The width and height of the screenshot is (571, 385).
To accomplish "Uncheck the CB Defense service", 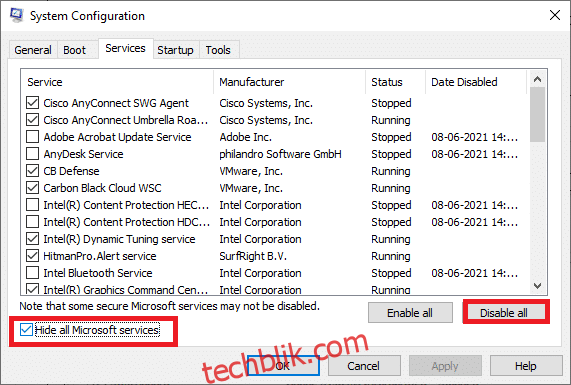I will click(32, 171).
